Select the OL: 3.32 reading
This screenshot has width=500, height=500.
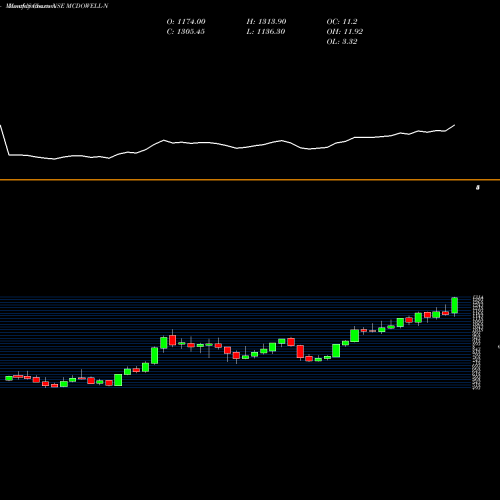[342, 42]
